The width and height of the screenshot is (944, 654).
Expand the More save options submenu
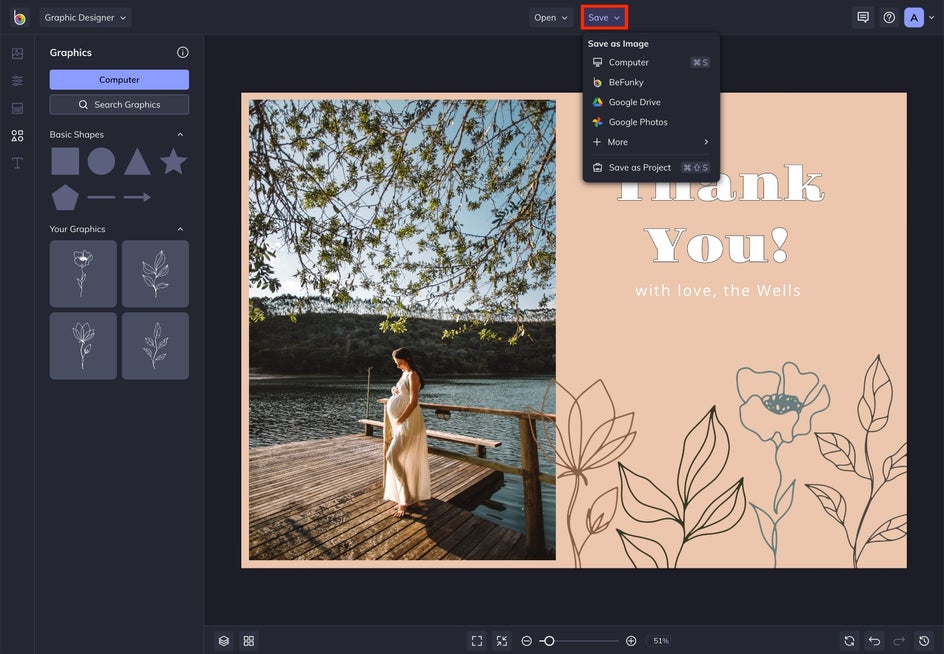651,142
